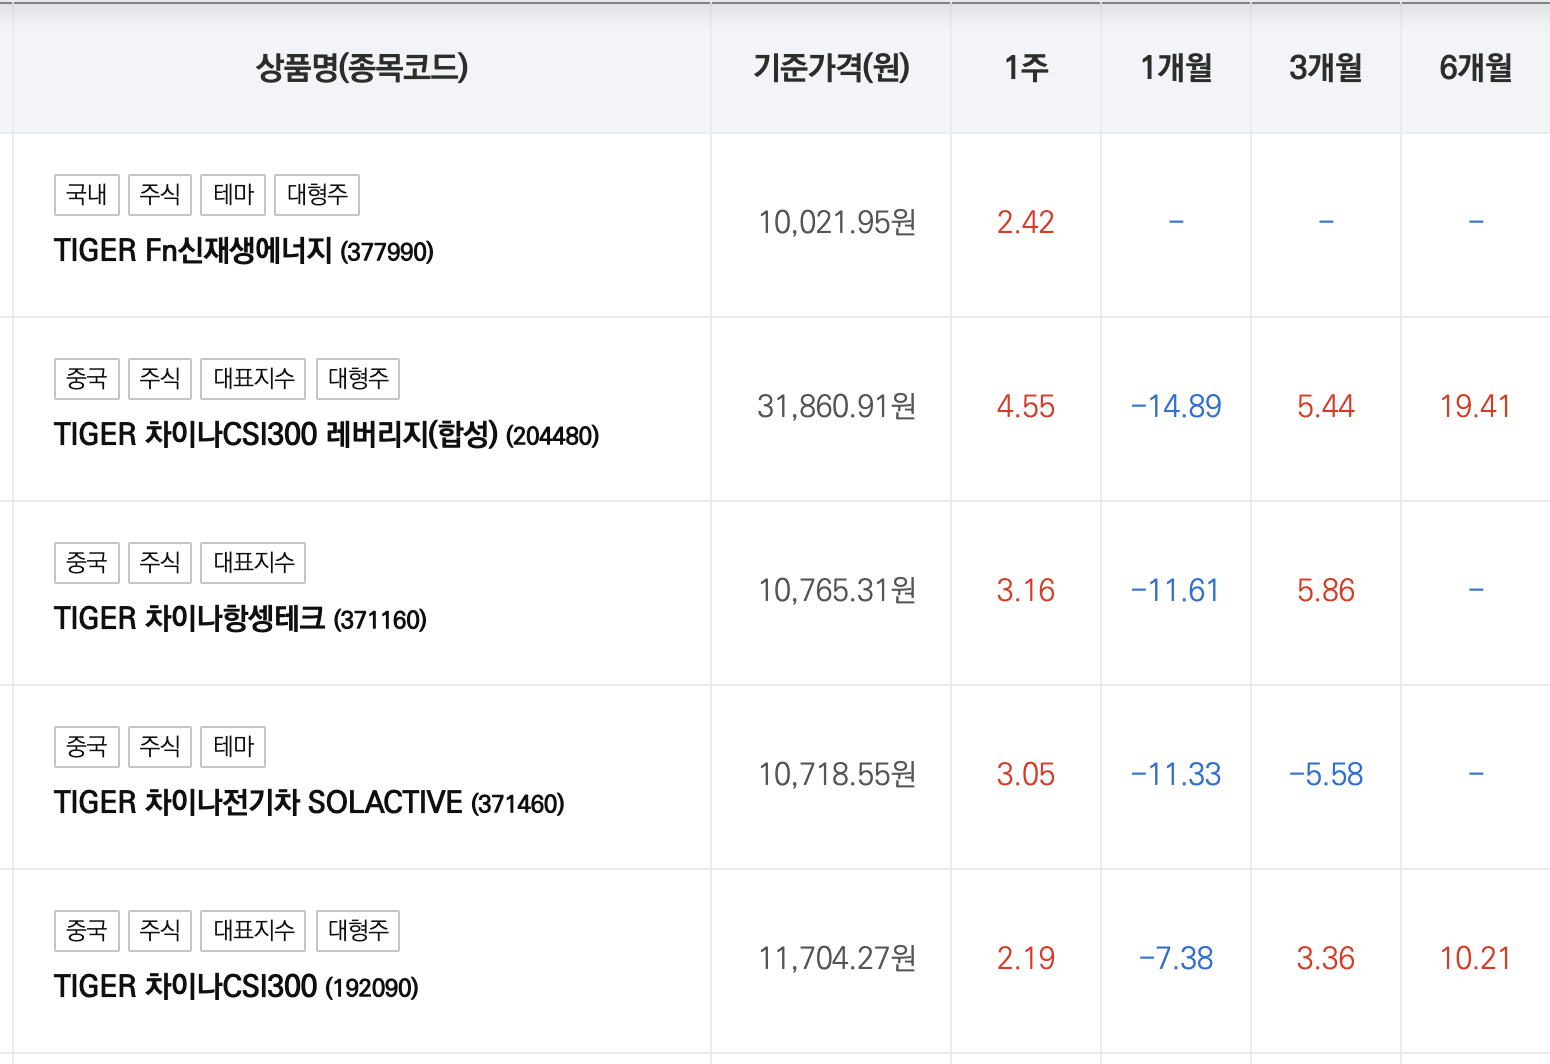Image resolution: width=1550 pixels, height=1064 pixels.
Task: Select 대표지수 tag on 차이나항셍테크 row
Action: click(253, 562)
